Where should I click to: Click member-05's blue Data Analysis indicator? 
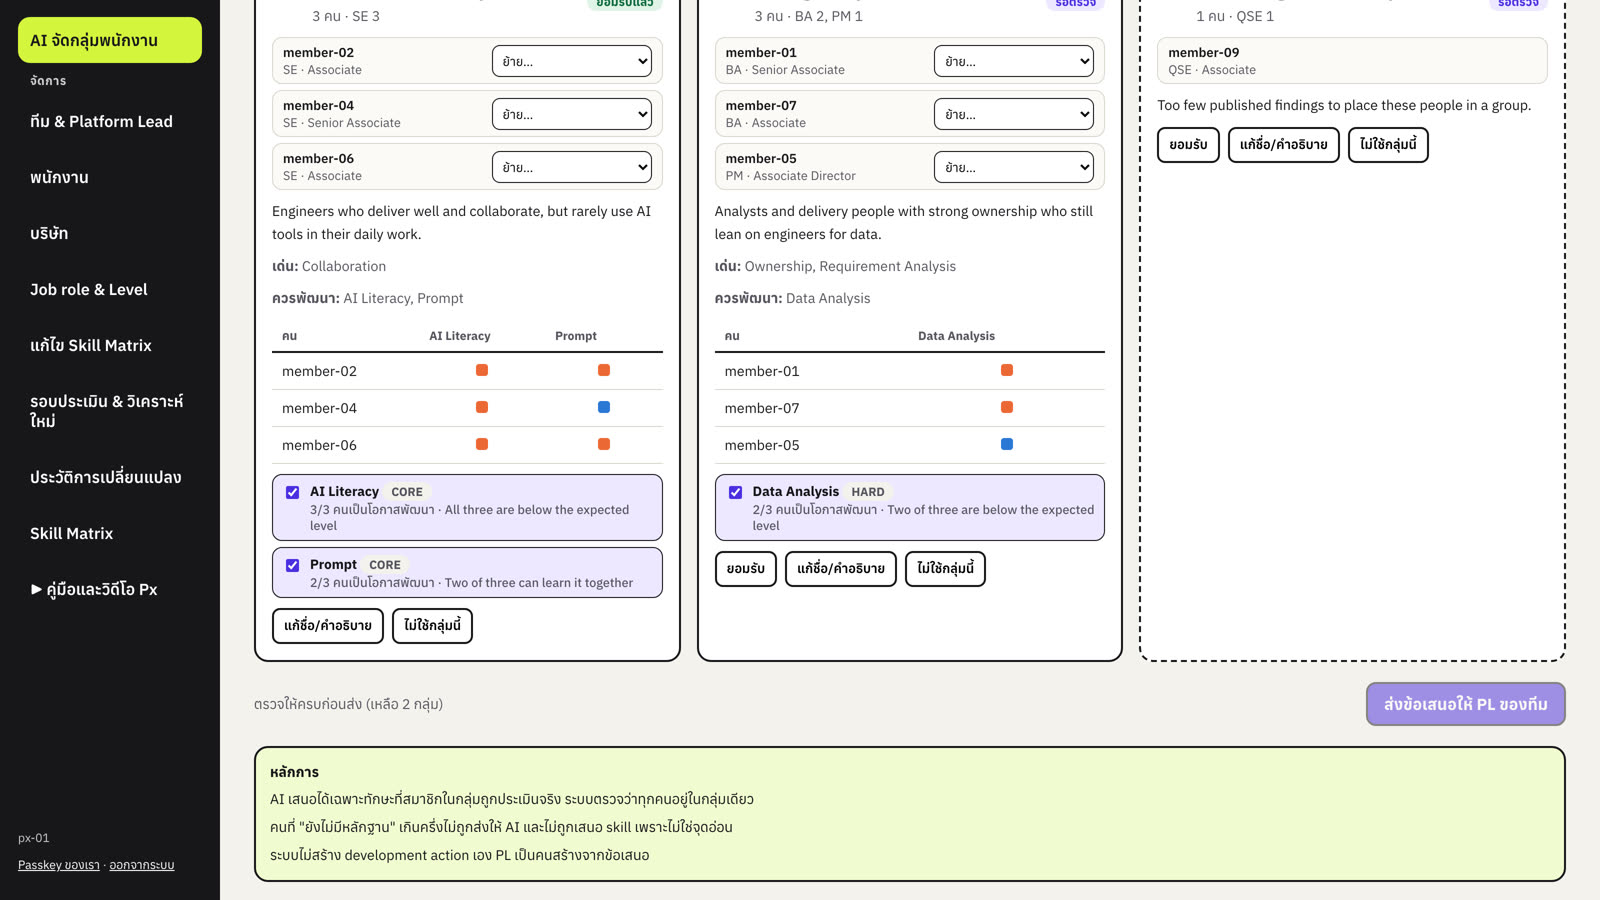pos(1007,444)
